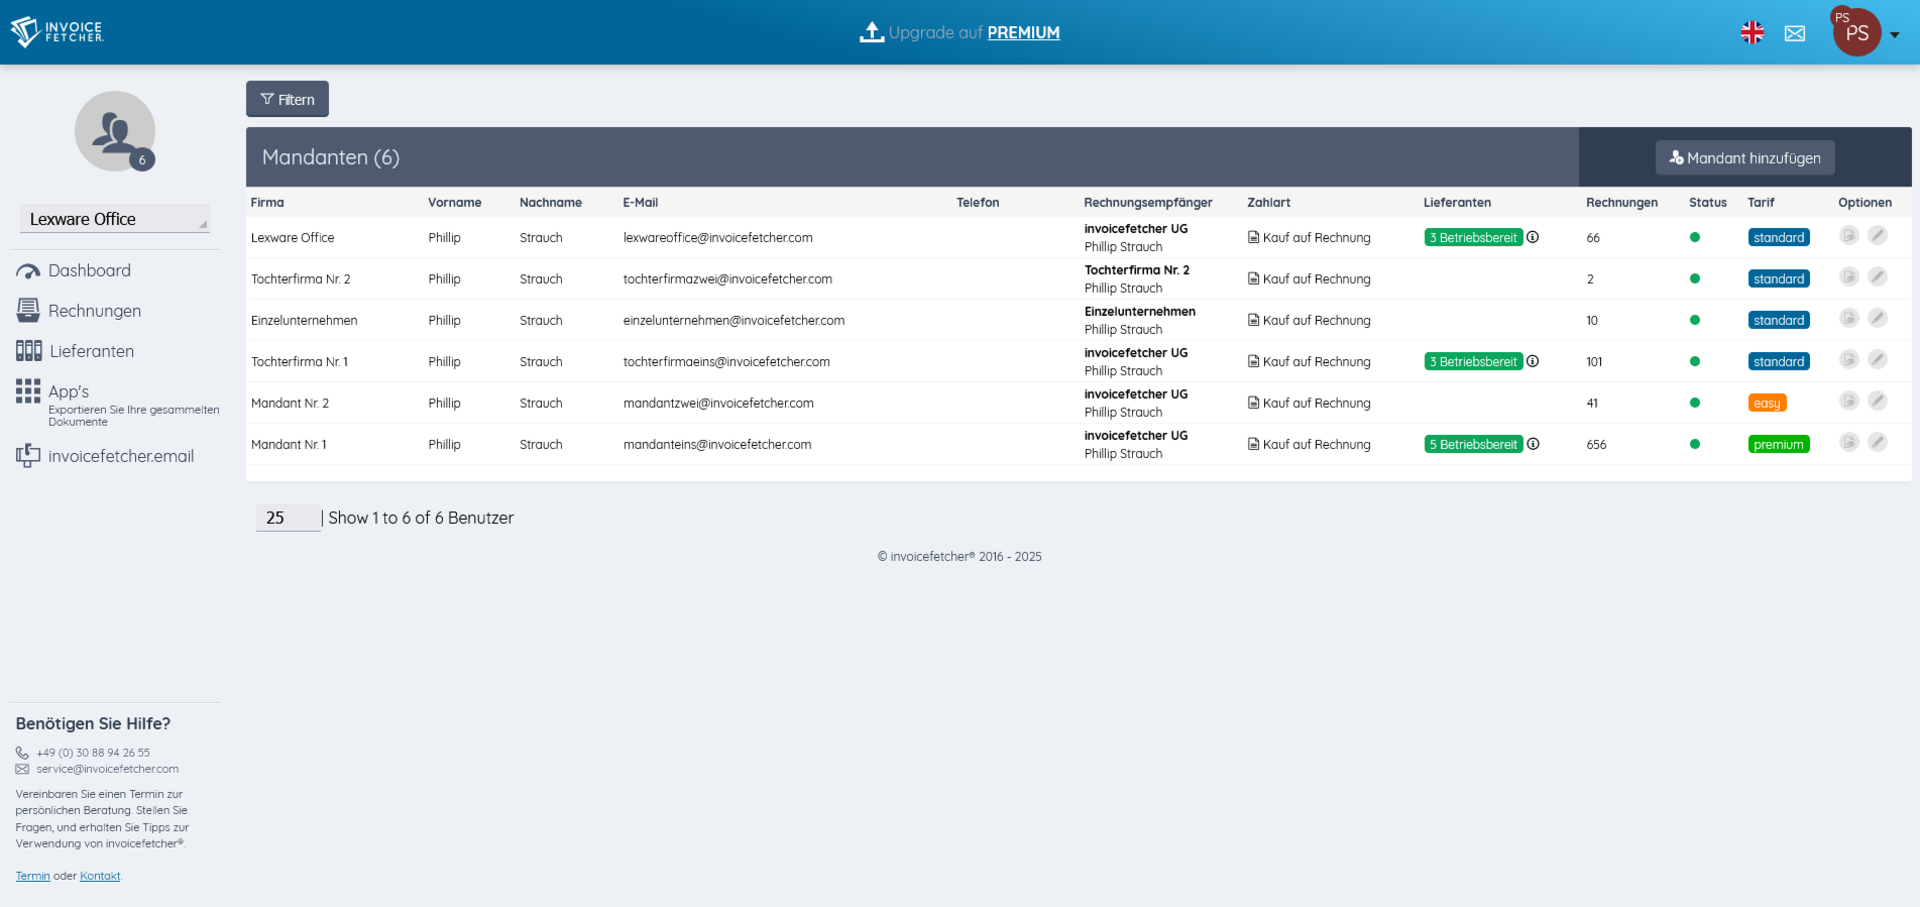Click the Mandant hinzufügen button
Image resolution: width=1920 pixels, height=907 pixels.
1745,158
